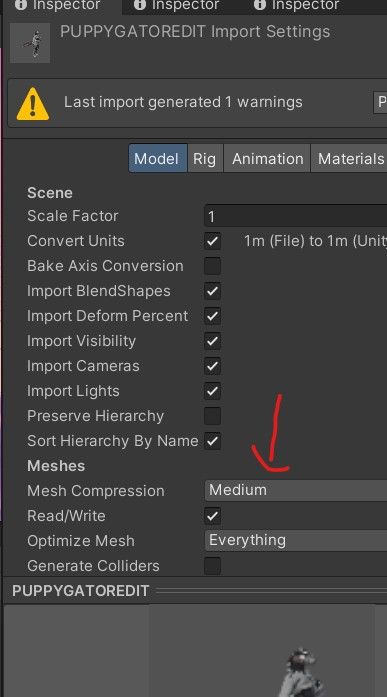
Task: Toggle the Convert Units checkbox
Action: coord(212,241)
